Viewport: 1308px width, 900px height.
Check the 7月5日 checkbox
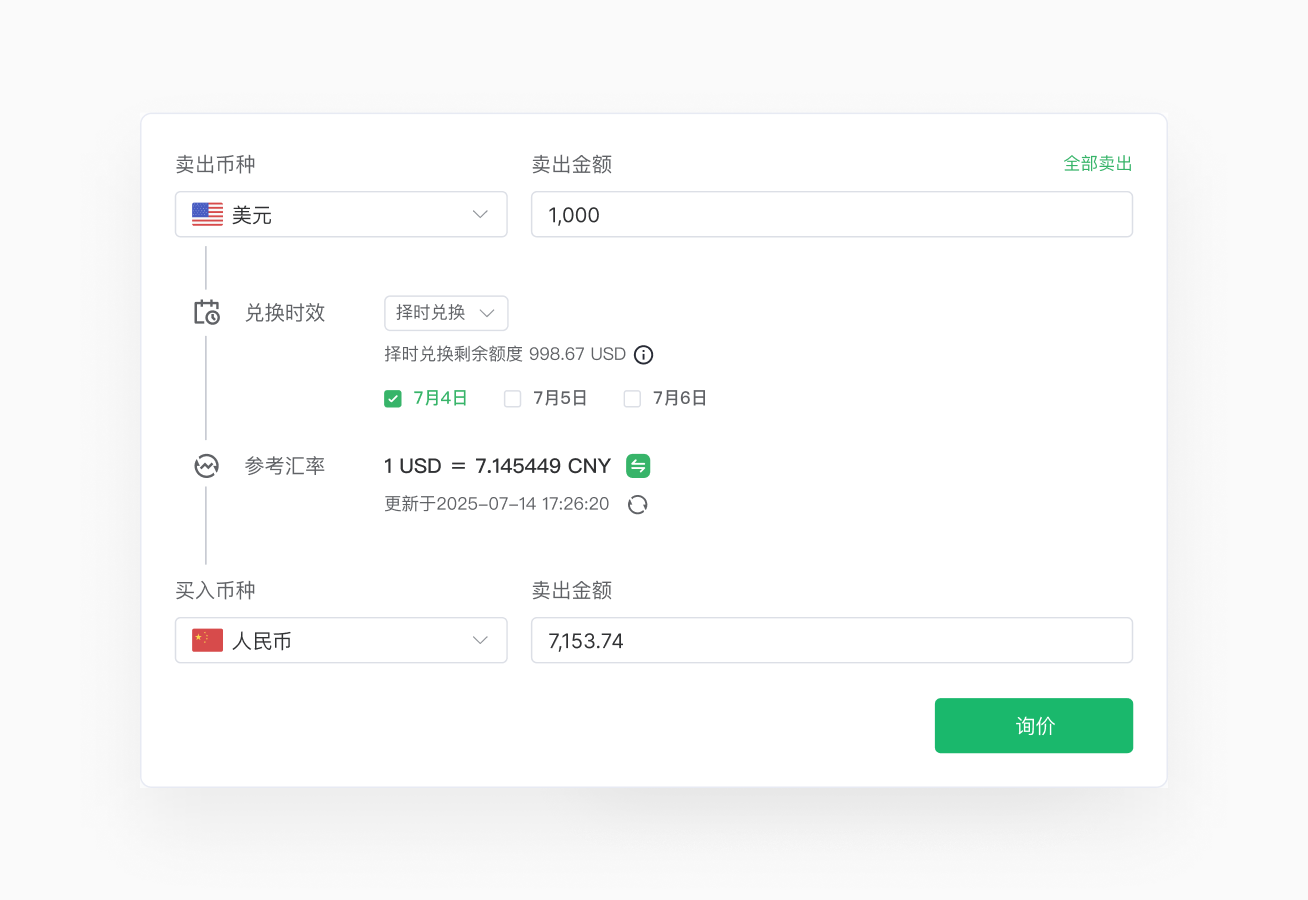pyautogui.click(x=513, y=399)
